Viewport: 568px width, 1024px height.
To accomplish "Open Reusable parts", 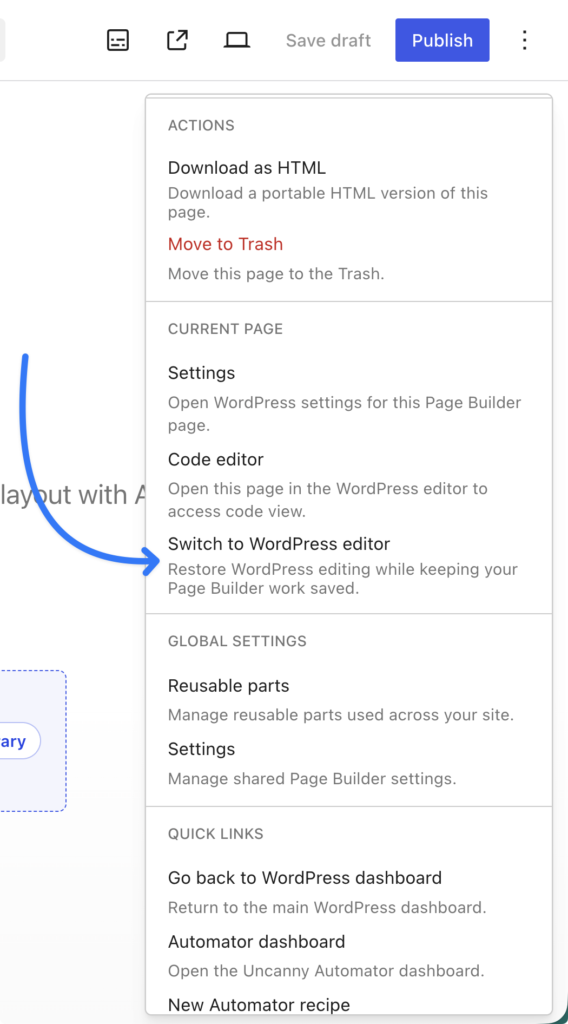I will pos(229,686).
